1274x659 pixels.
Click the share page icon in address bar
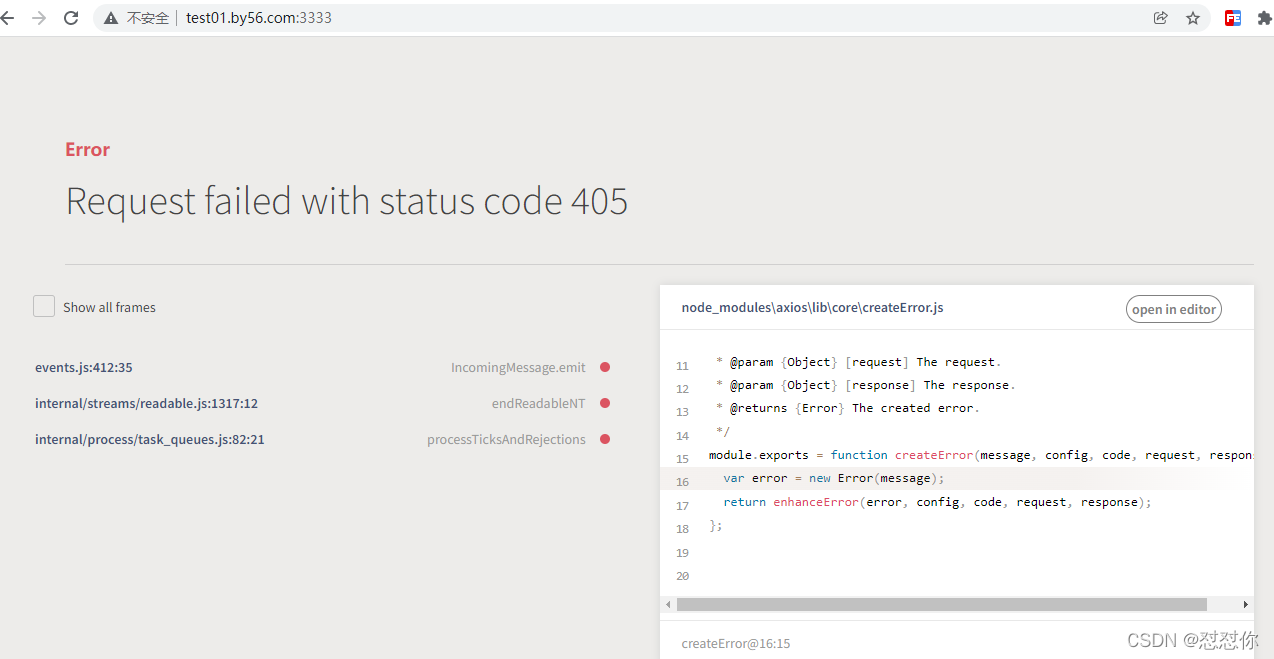pos(1160,18)
